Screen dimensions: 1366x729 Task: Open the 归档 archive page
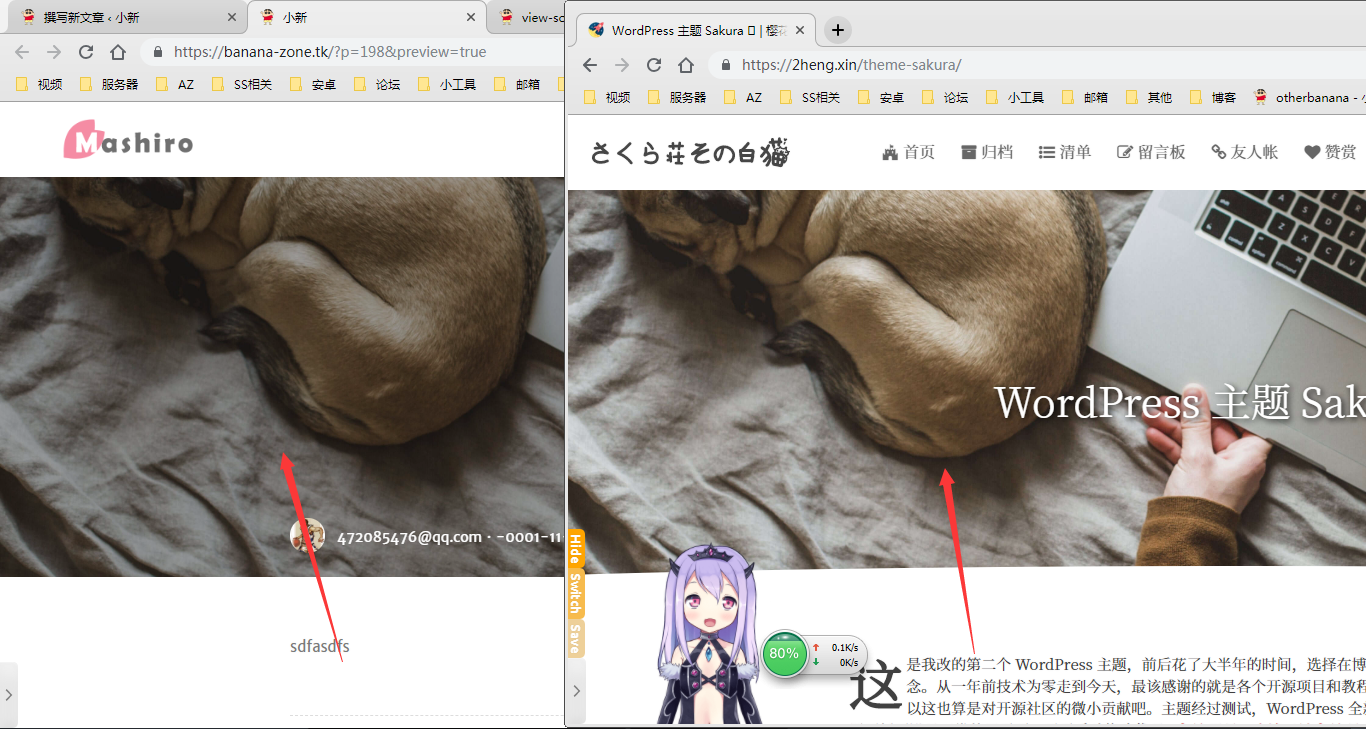[x=986, y=152]
